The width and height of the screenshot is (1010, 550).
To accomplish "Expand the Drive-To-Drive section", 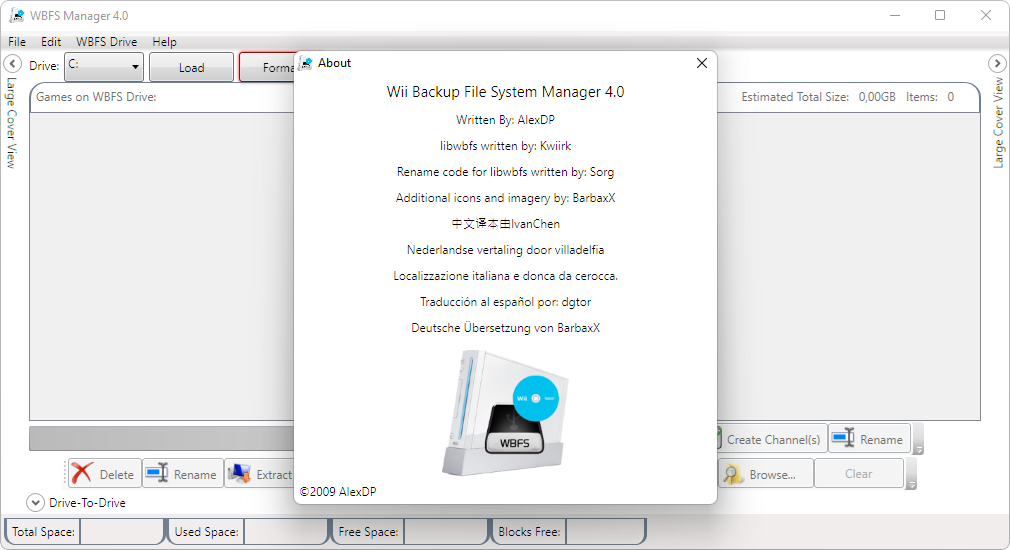I will (35, 503).
